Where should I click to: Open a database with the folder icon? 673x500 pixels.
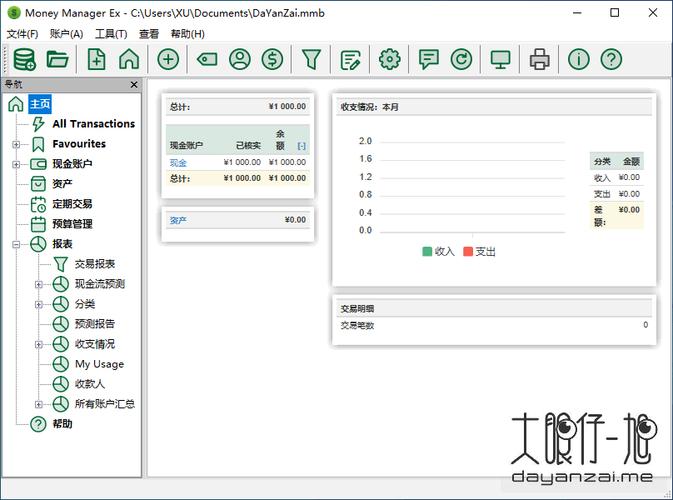58,59
